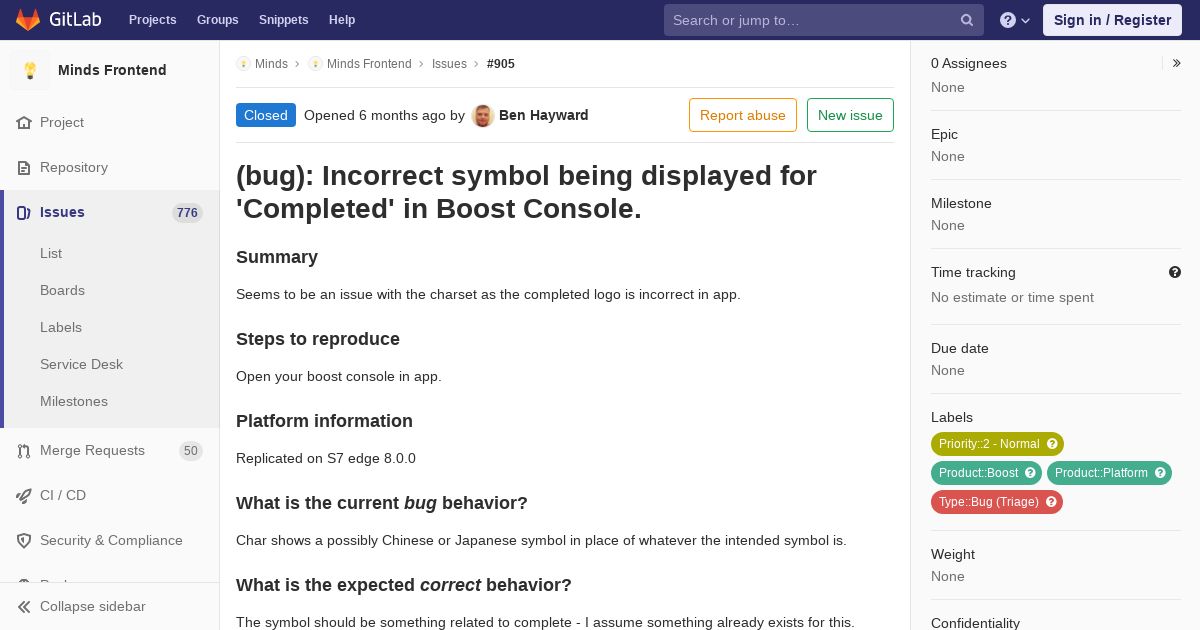Click the Weight heading

pyautogui.click(x=953, y=555)
